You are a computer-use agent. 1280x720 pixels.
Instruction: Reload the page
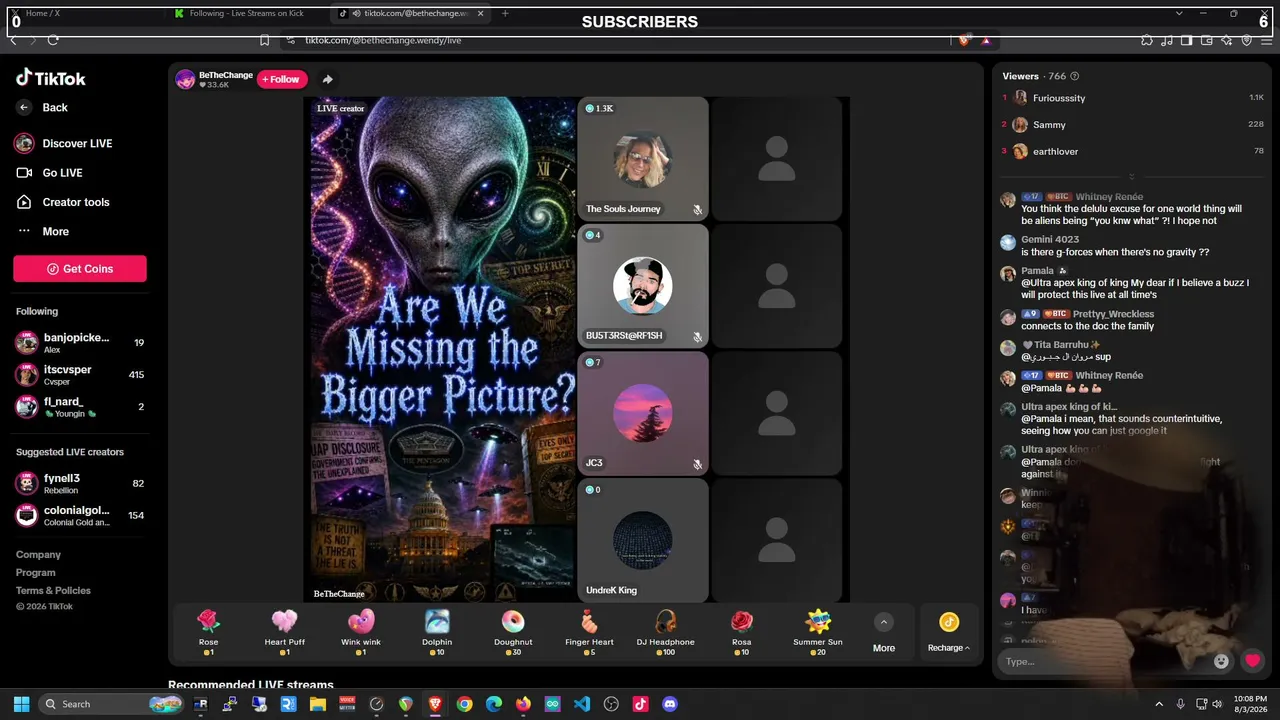[53, 40]
